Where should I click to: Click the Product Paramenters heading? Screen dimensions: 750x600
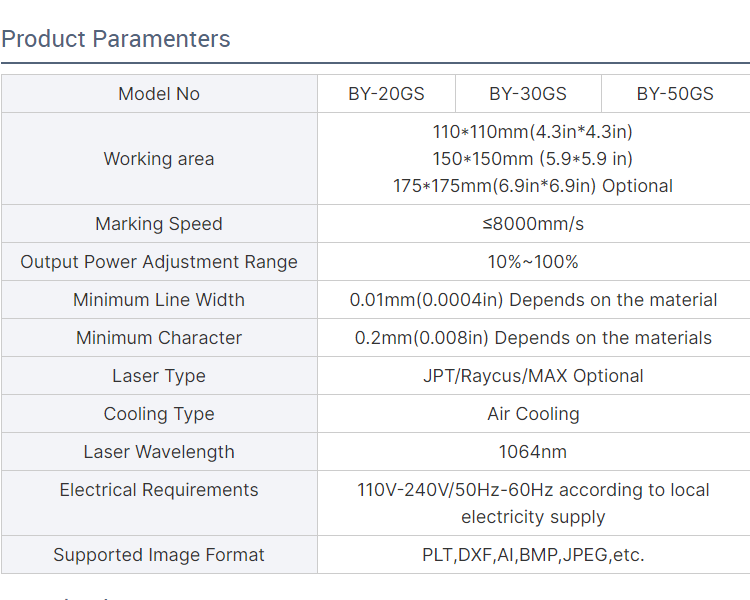[116, 39]
